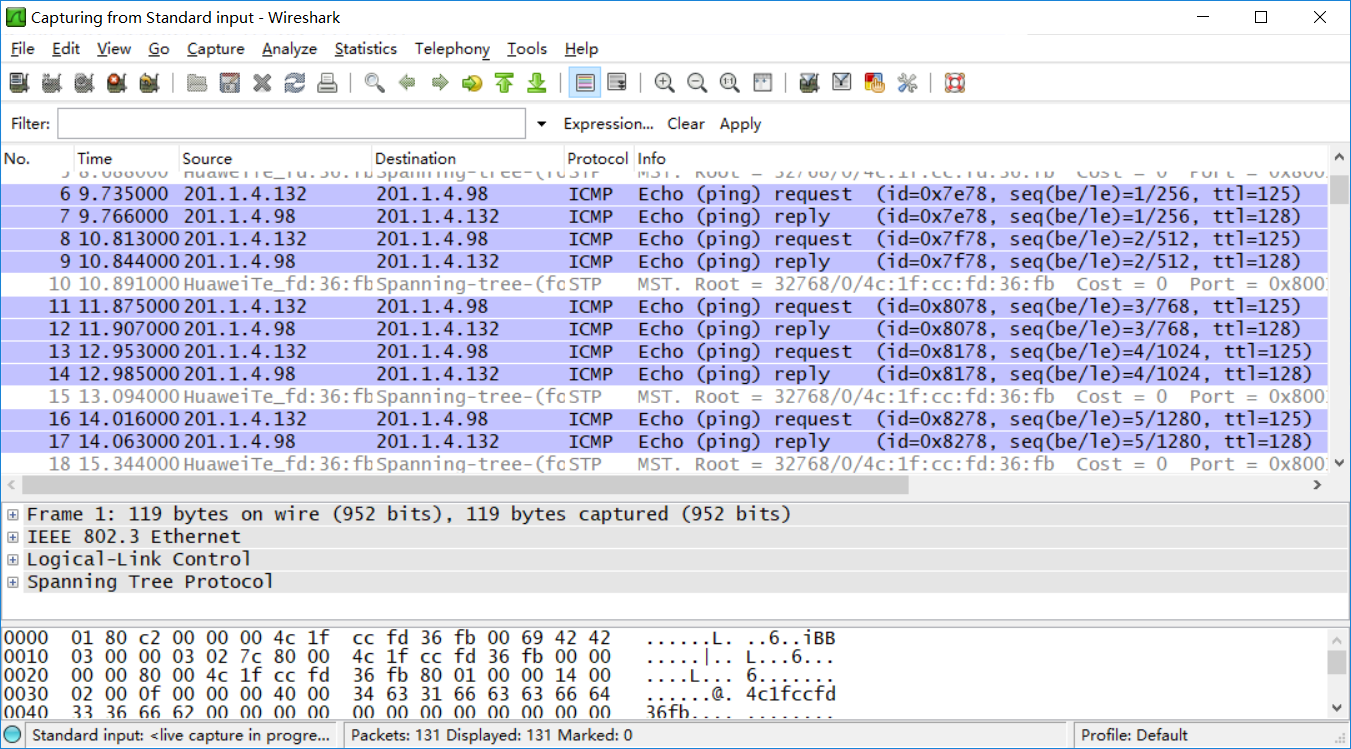Toggle auto scroll in live capture
1351x749 pixels.
(x=617, y=83)
